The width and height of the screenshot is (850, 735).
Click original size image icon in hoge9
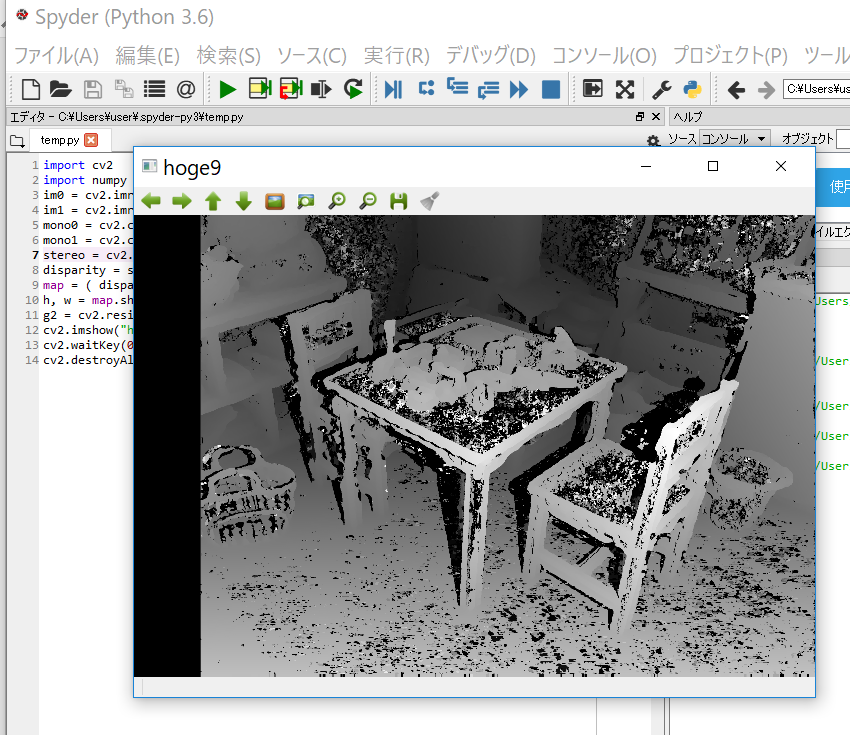(x=275, y=201)
